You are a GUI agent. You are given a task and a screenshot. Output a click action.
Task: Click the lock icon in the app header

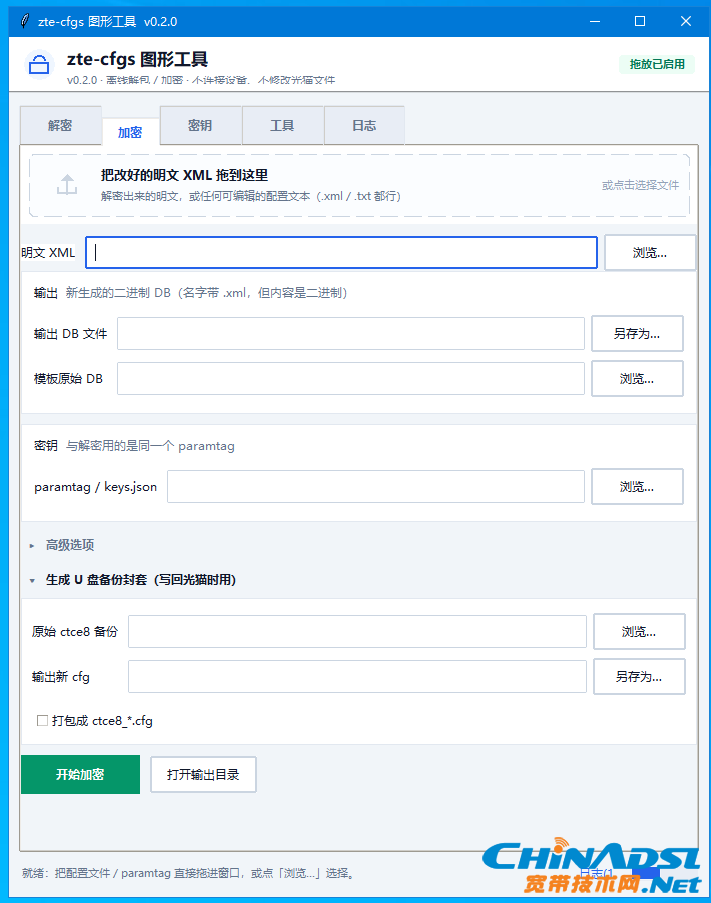39,64
